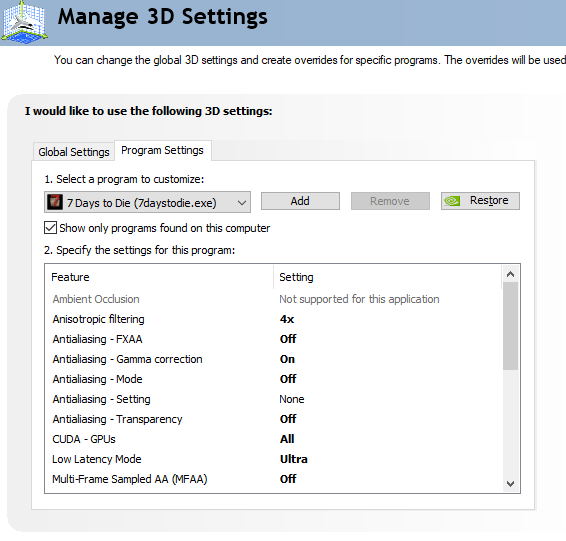This screenshot has height=541, width=566.
Task: Open the Antialiasing - Gamma correction On value
Action: [287, 359]
